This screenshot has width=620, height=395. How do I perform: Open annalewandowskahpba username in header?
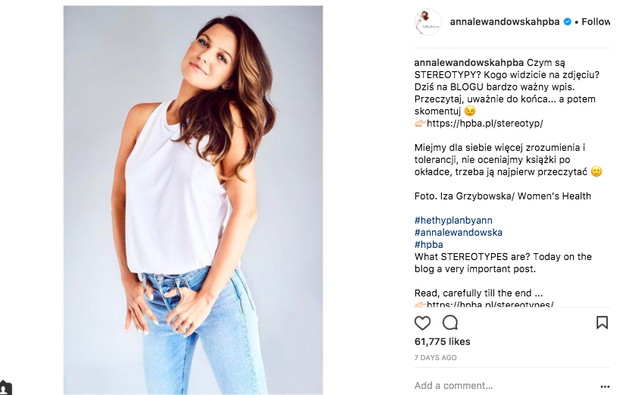[x=505, y=22]
